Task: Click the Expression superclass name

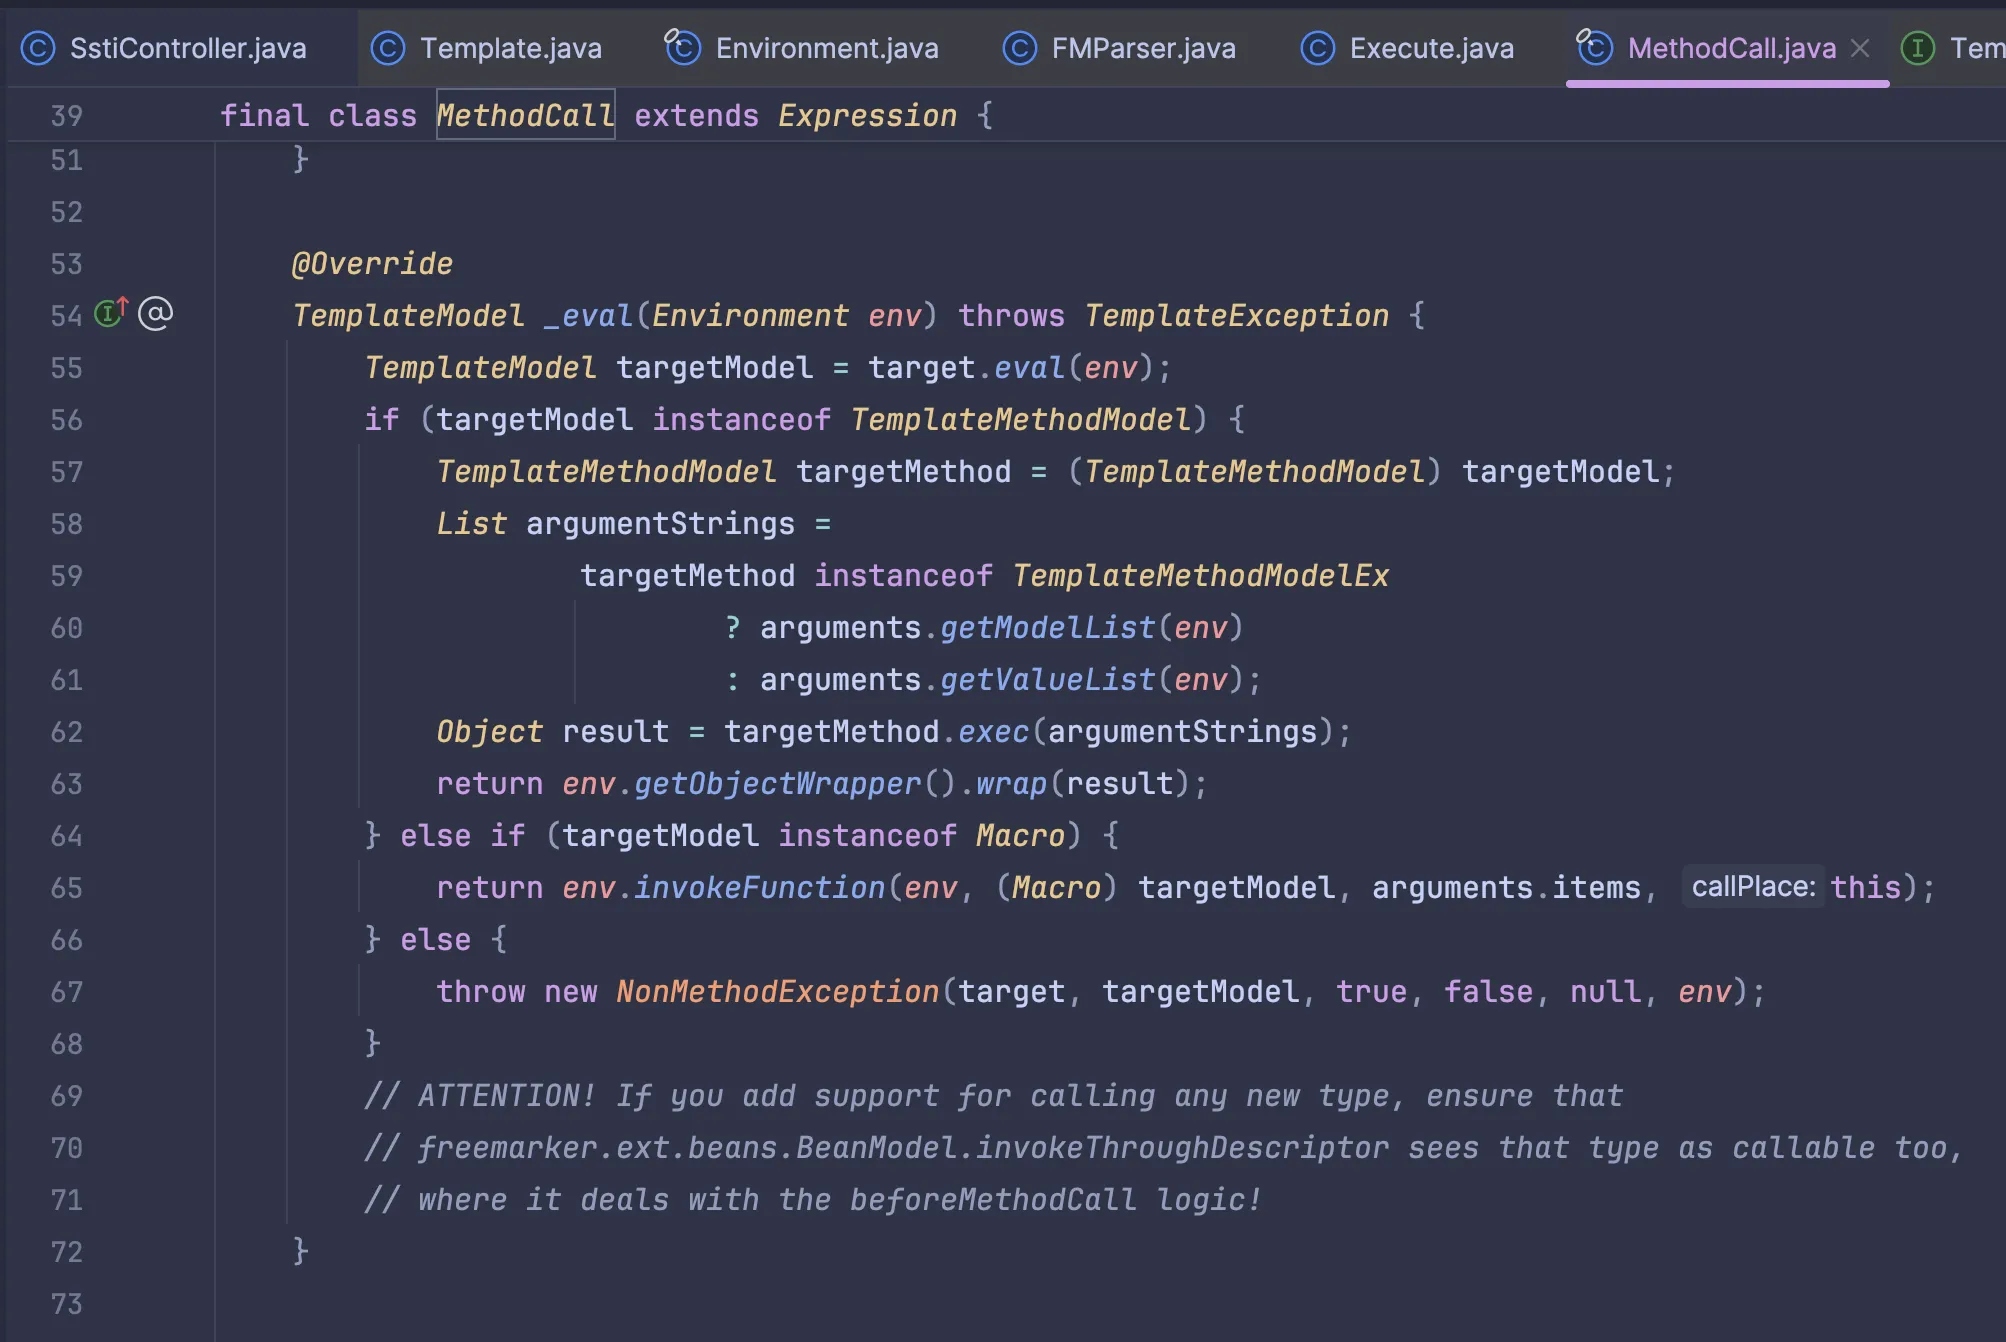Action: click(867, 115)
